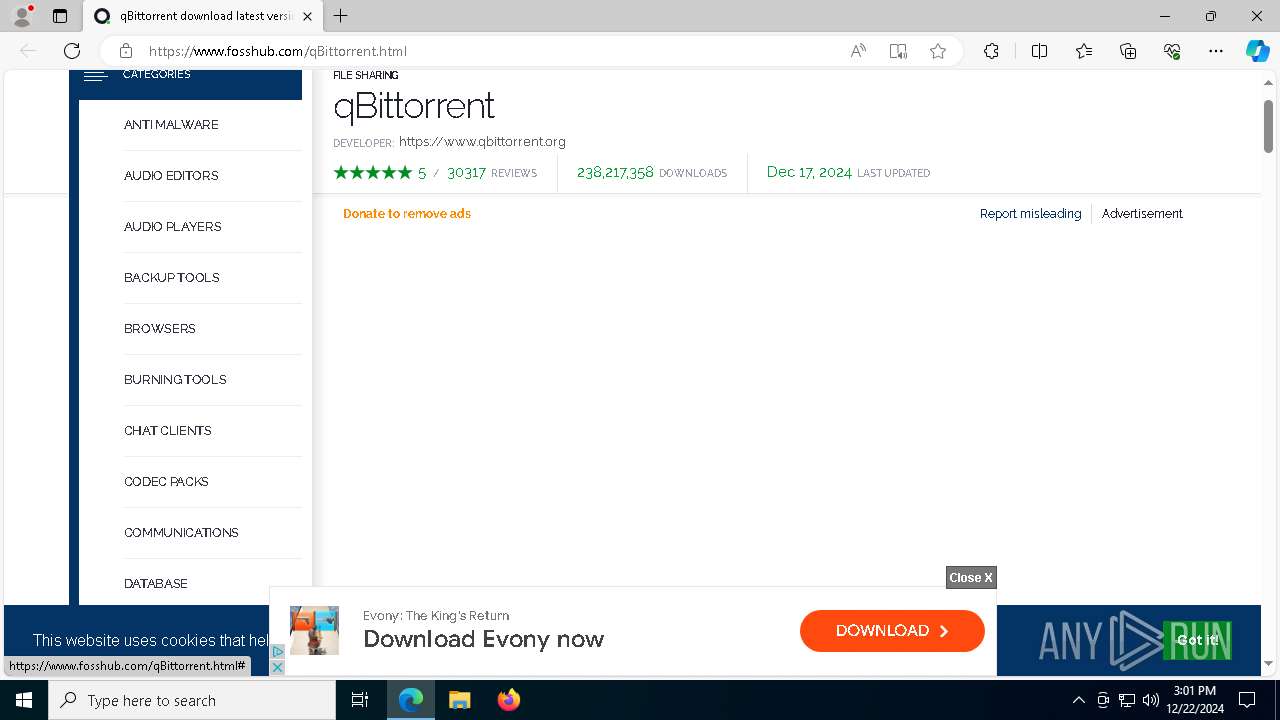Click Donate to remove ads
The width and height of the screenshot is (1280, 720).
tap(407, 214)
